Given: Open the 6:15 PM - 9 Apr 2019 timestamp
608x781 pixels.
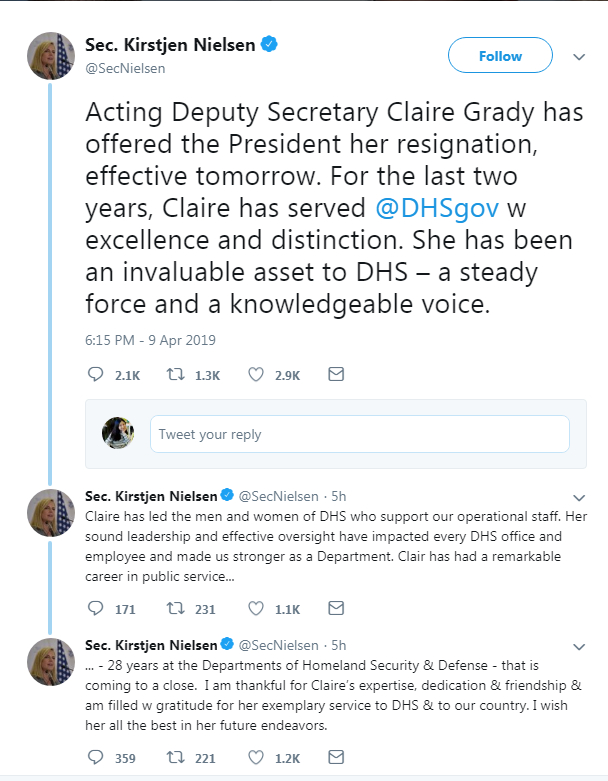Looking at the screenshot, I should [x=150, y=340].
